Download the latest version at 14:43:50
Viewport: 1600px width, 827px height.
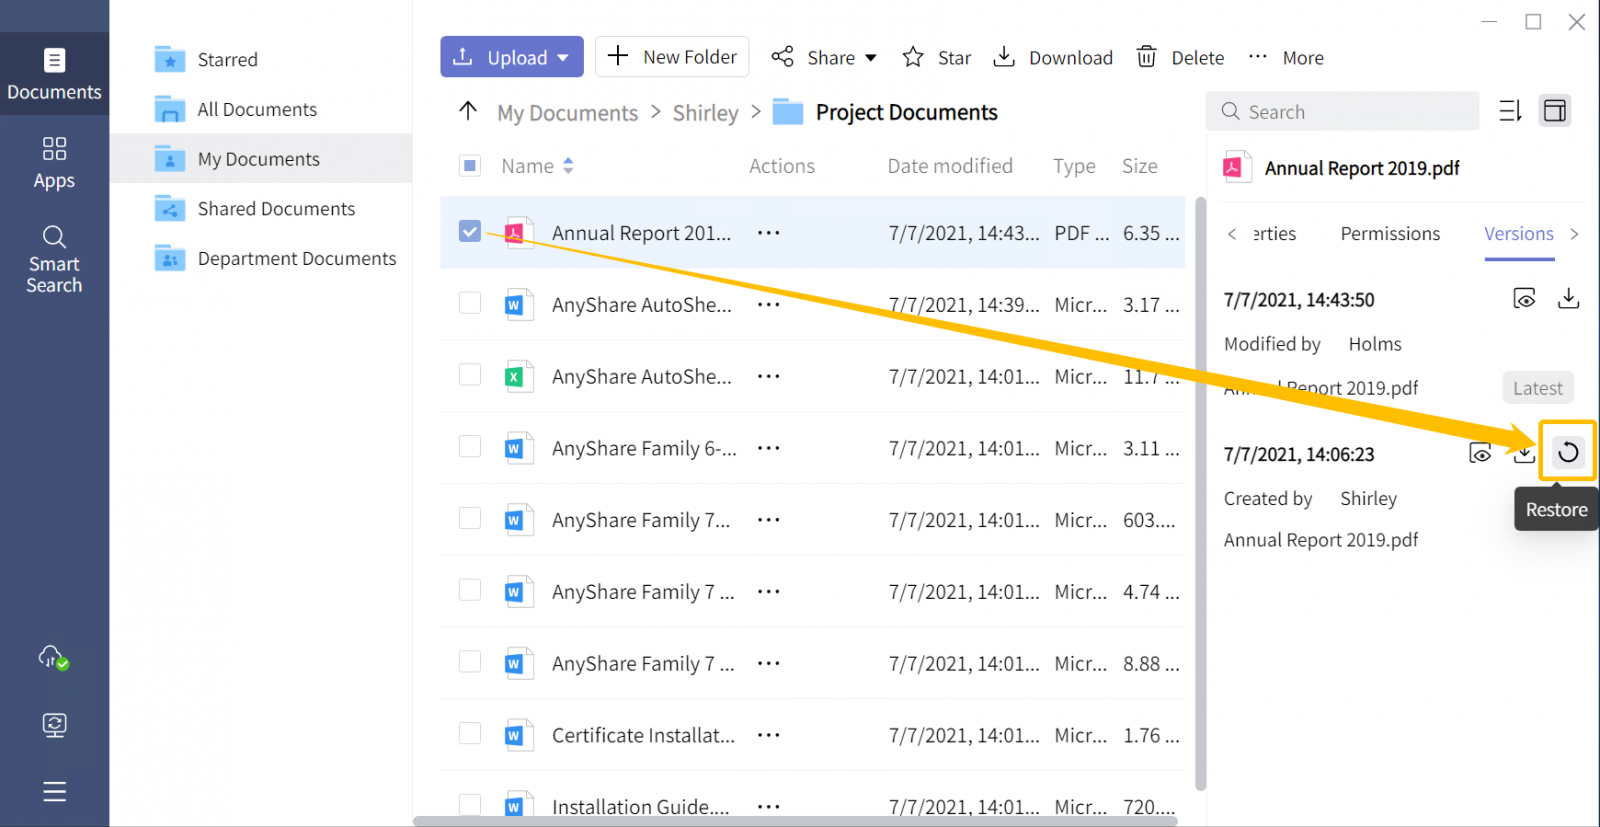pyautogui.click(x=1568, y=298)
